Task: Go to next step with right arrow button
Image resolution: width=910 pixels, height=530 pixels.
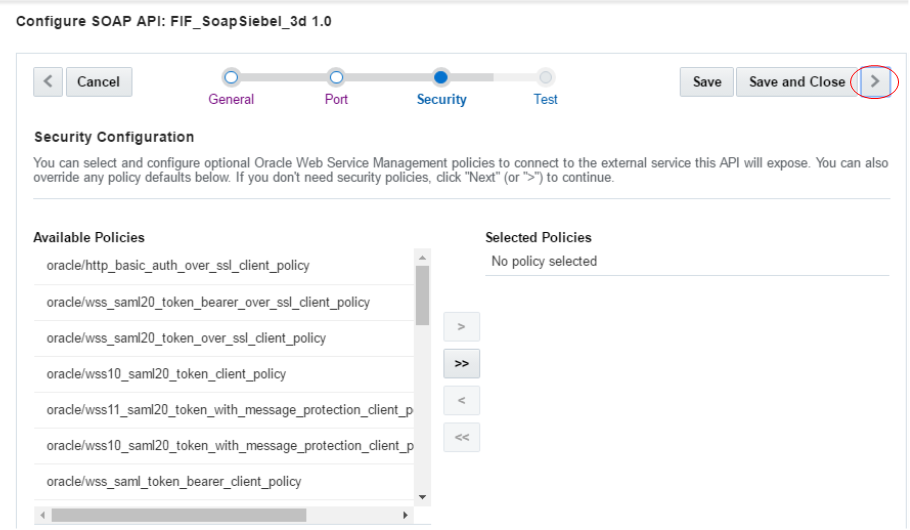Action: (x=875, y=82)
